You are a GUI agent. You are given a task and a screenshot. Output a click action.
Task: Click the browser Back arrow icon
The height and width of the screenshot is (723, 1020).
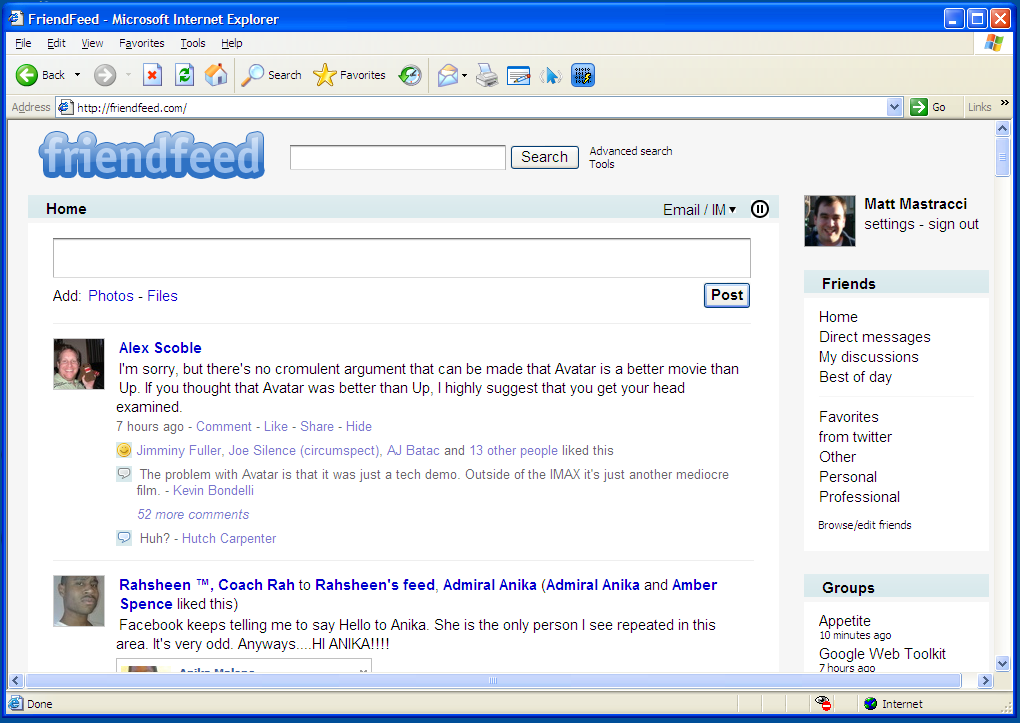tap(27, 75)
